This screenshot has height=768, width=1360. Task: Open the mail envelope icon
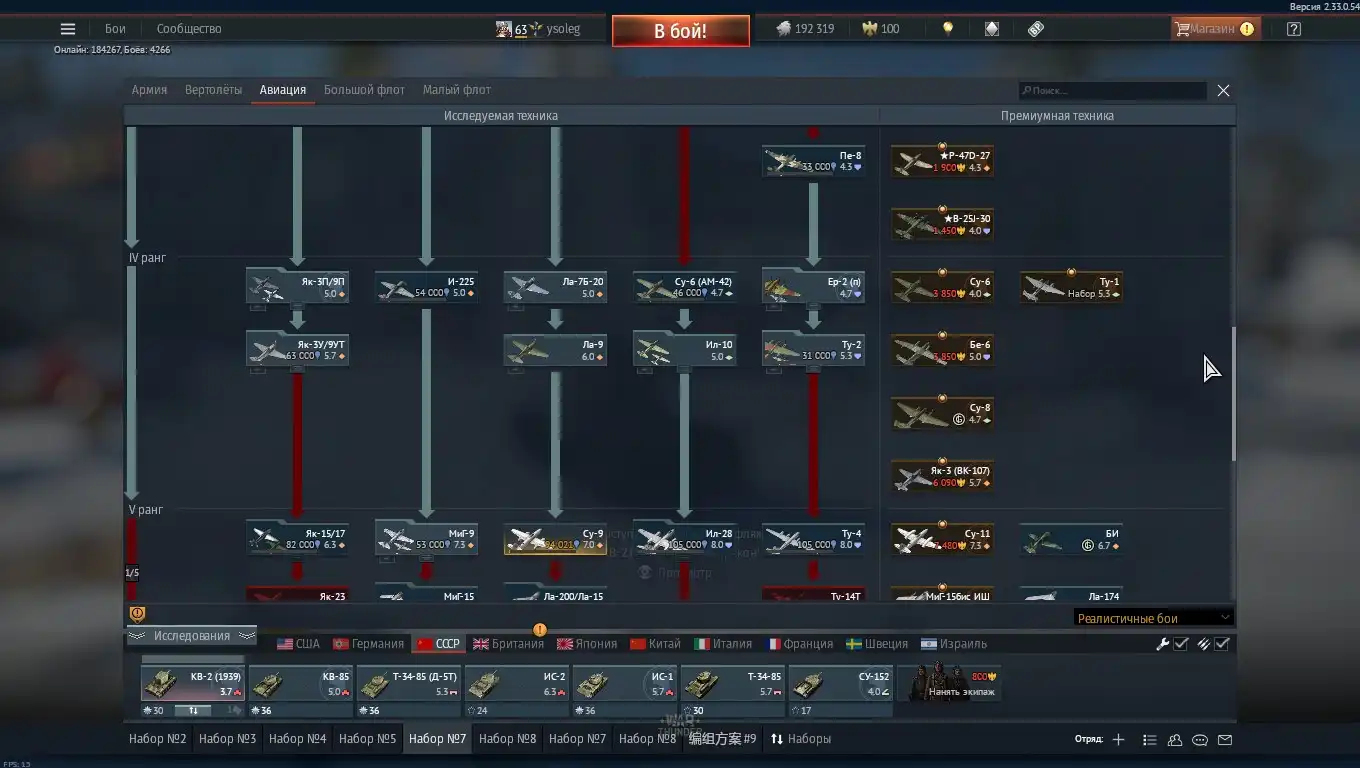coord(1225,740)
